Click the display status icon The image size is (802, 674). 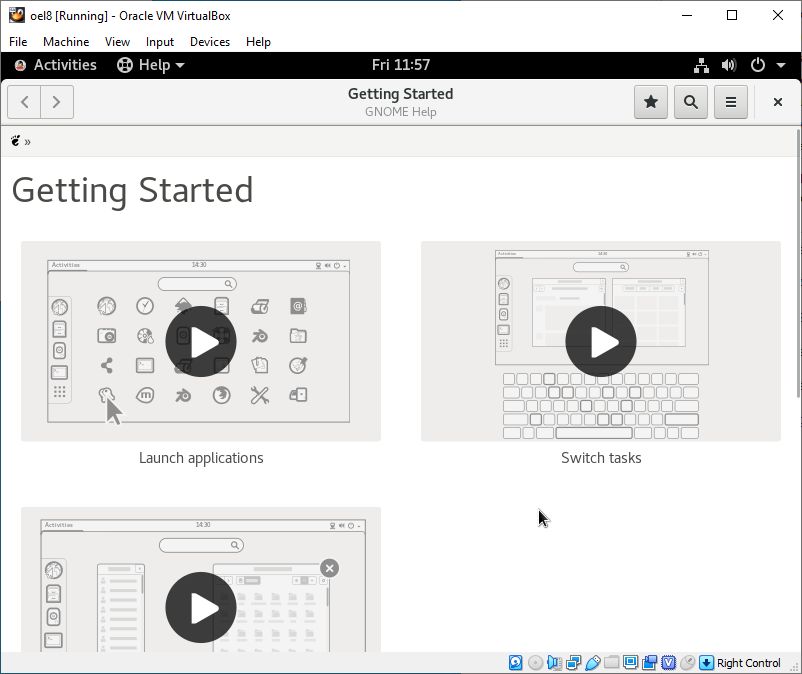(630, 663)
